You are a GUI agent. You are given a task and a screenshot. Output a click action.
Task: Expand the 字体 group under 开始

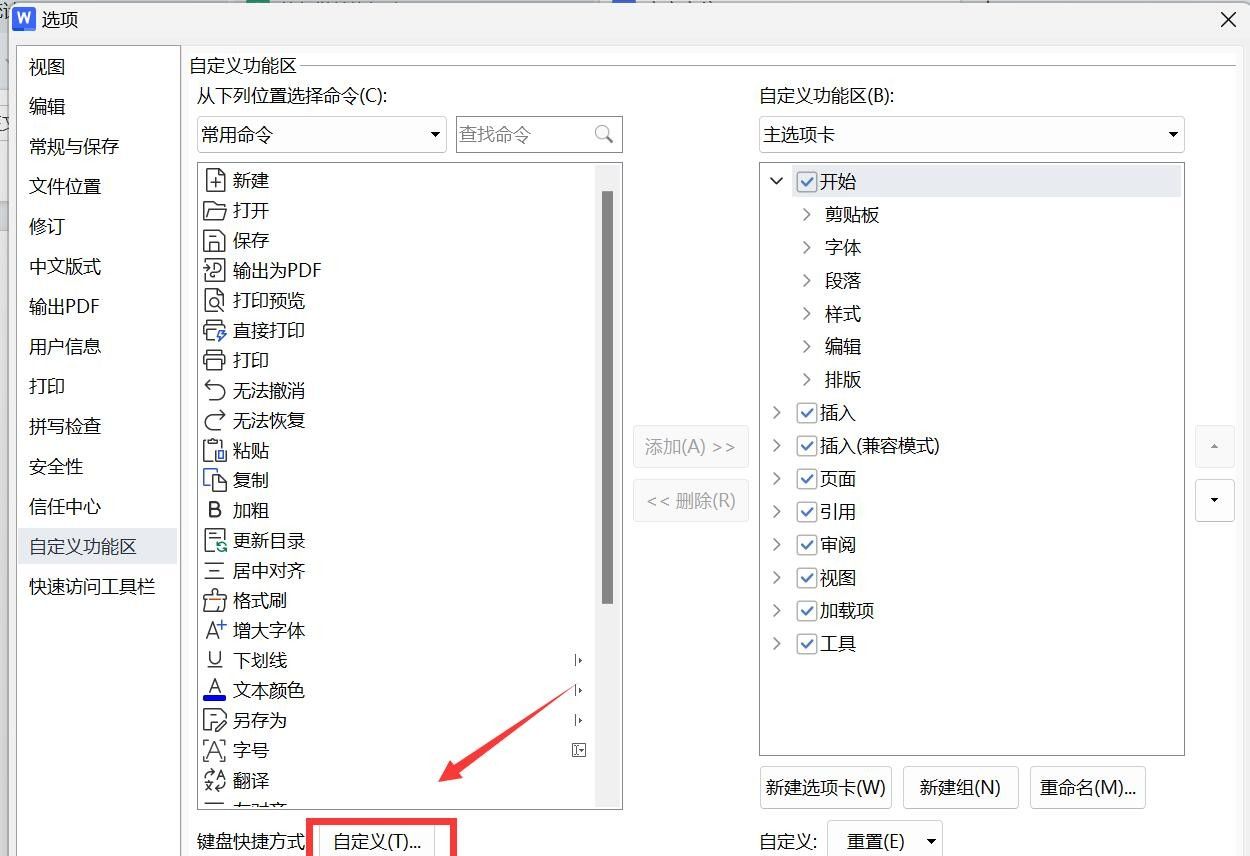pos(808,247)
